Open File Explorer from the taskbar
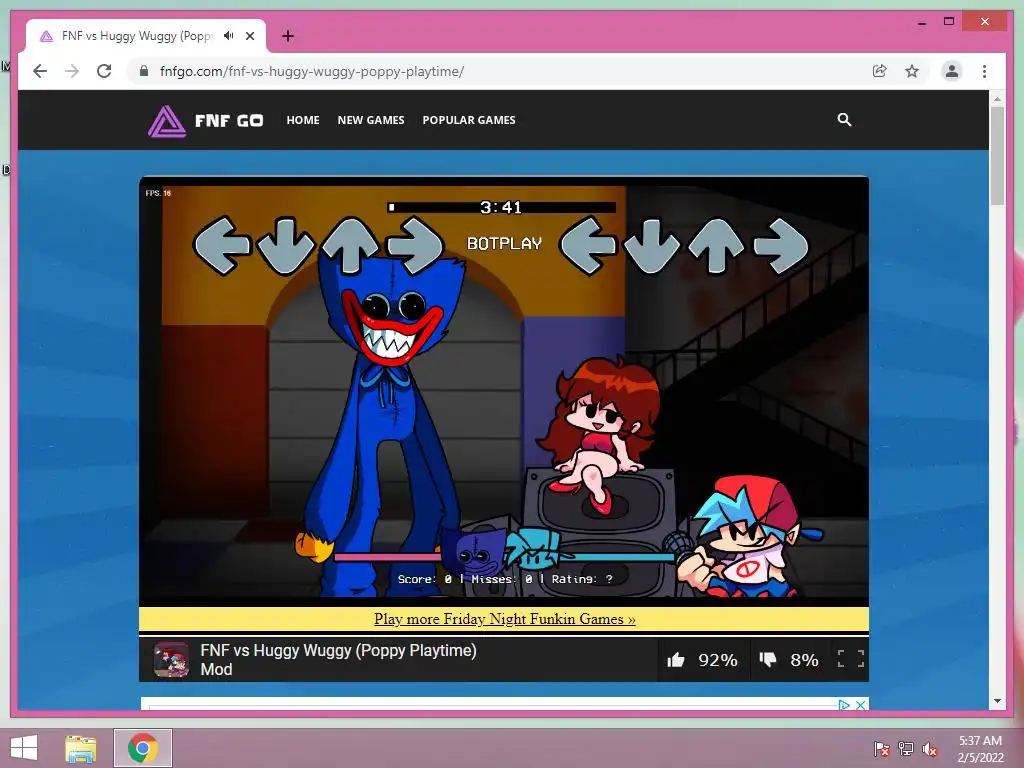The image size is (1024, 768). 81,748
